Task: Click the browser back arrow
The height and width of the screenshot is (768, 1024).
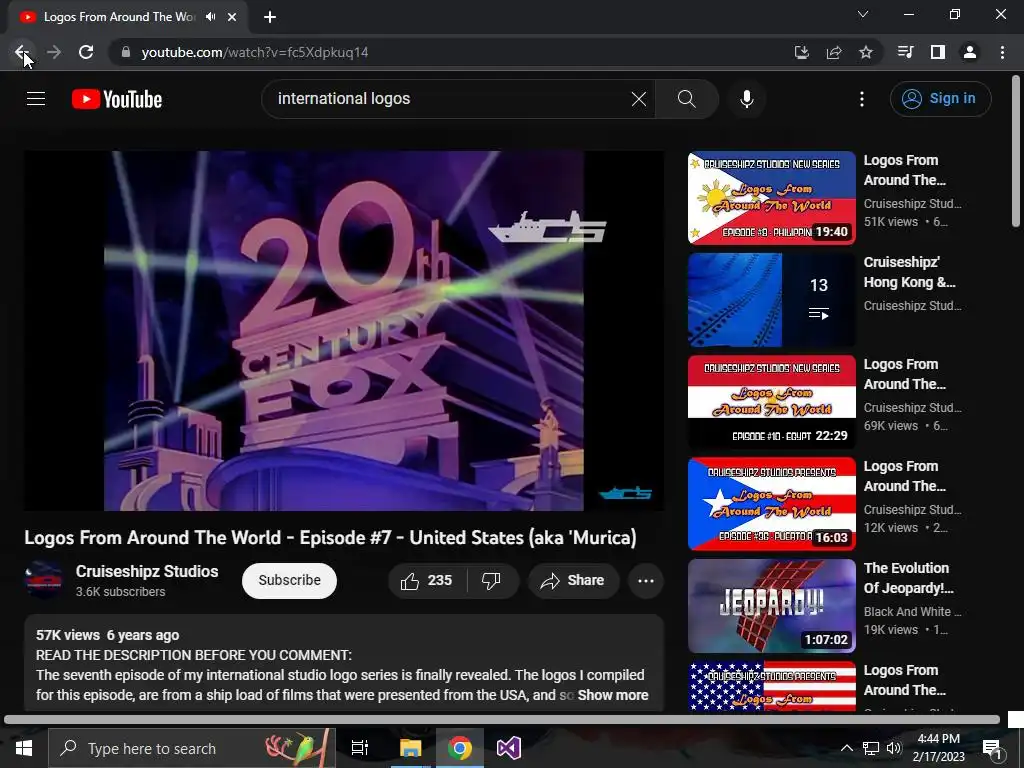Action: pos(22,52)
